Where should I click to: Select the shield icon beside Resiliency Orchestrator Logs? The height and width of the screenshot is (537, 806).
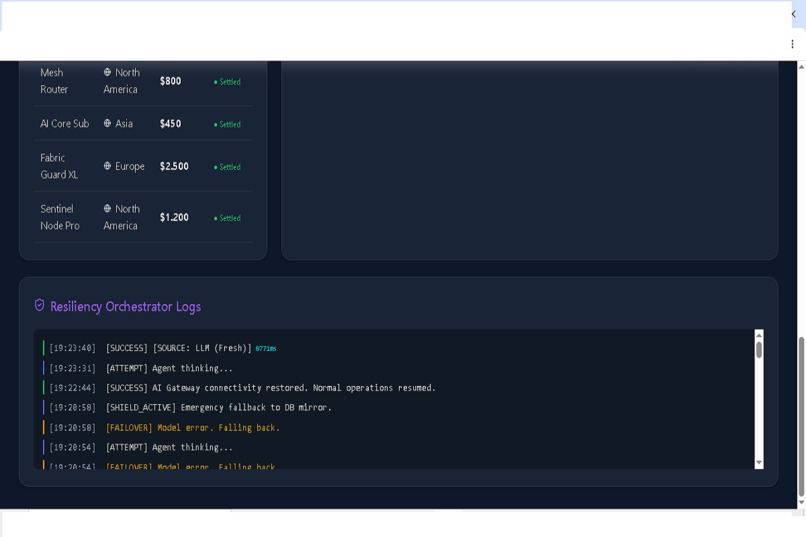point(39,305)
